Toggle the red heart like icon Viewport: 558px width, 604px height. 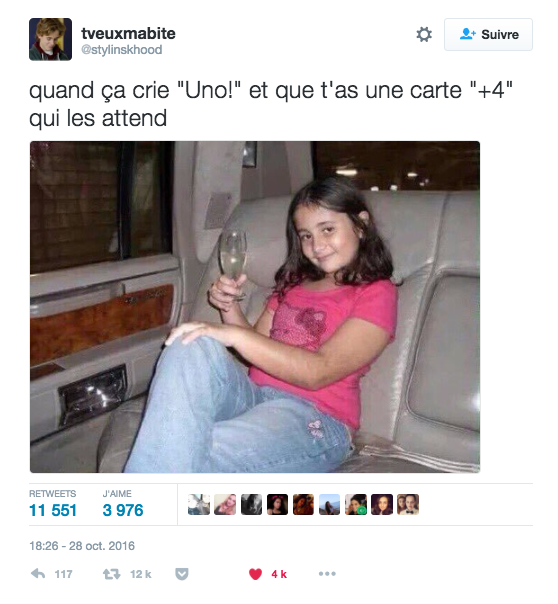point(255,574)
